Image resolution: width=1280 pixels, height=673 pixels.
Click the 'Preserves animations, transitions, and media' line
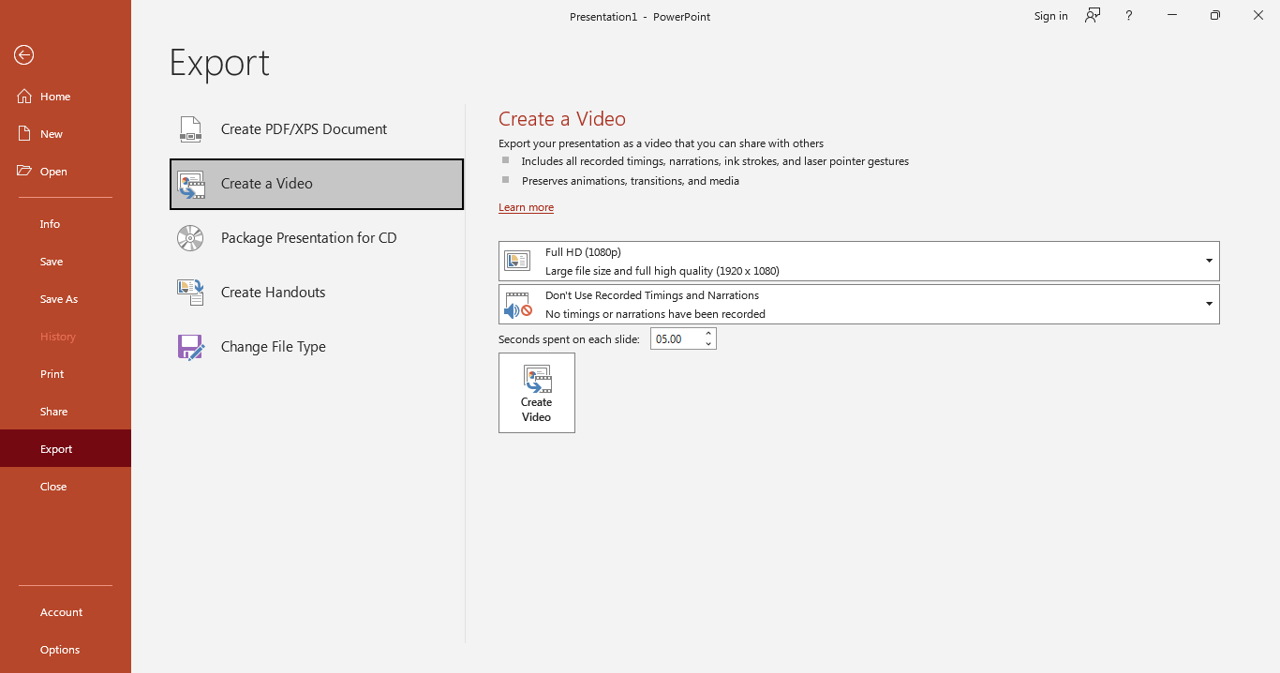tap(631, 181)
